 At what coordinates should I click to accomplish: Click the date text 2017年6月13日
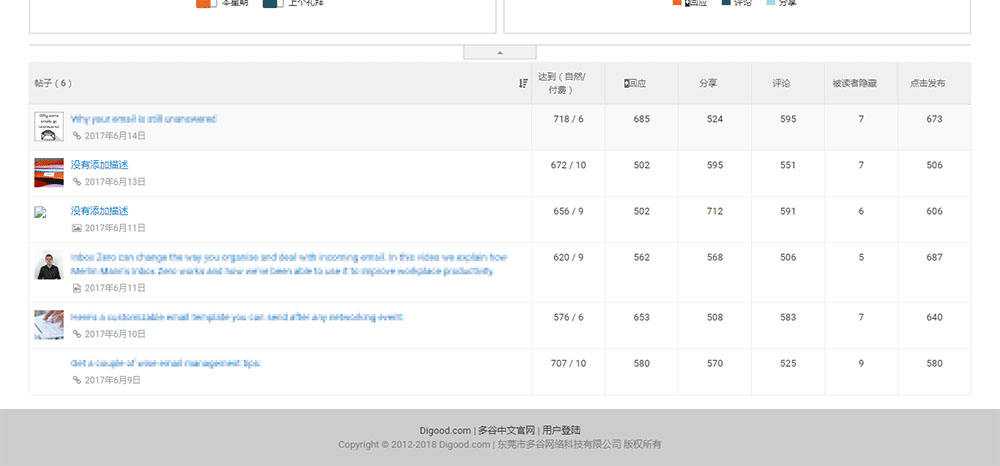[115, 182]
